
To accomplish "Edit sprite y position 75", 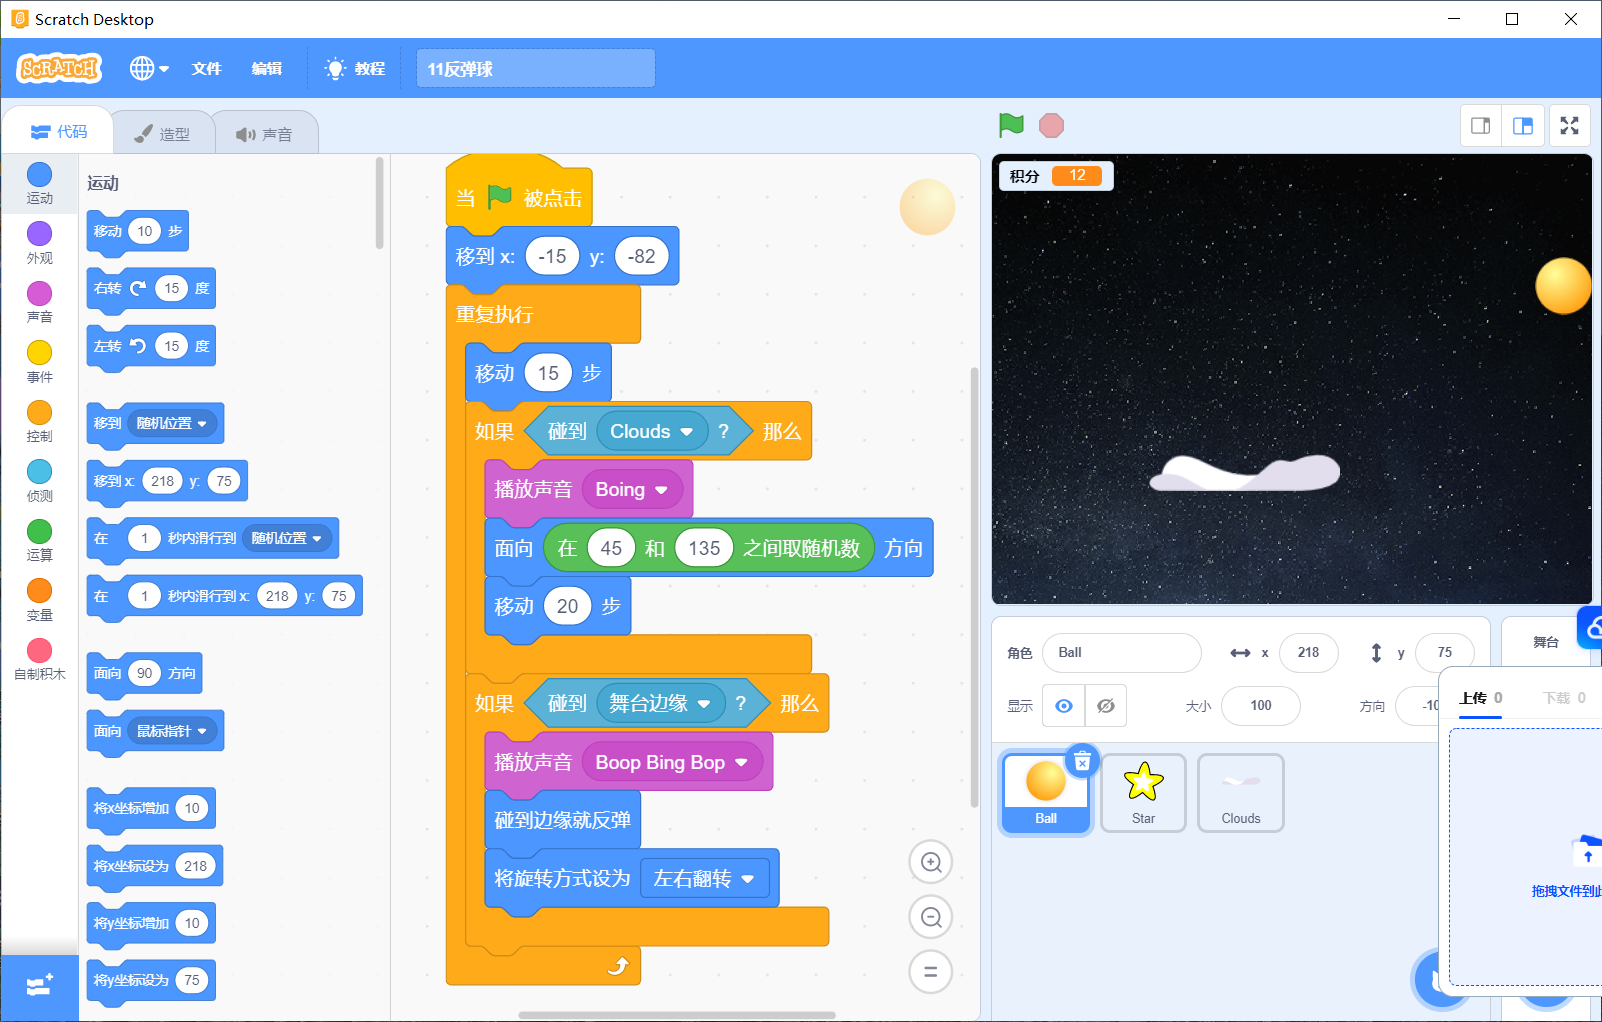I will coord(1445,653).
